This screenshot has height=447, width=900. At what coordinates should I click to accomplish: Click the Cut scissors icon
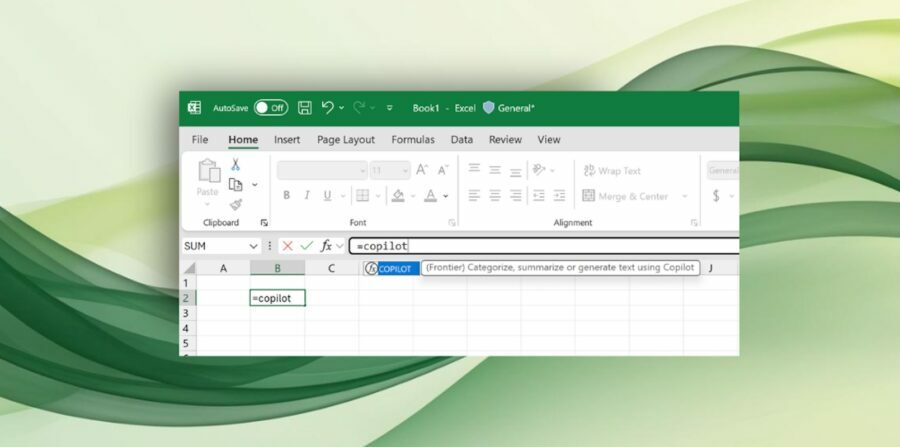236,165
